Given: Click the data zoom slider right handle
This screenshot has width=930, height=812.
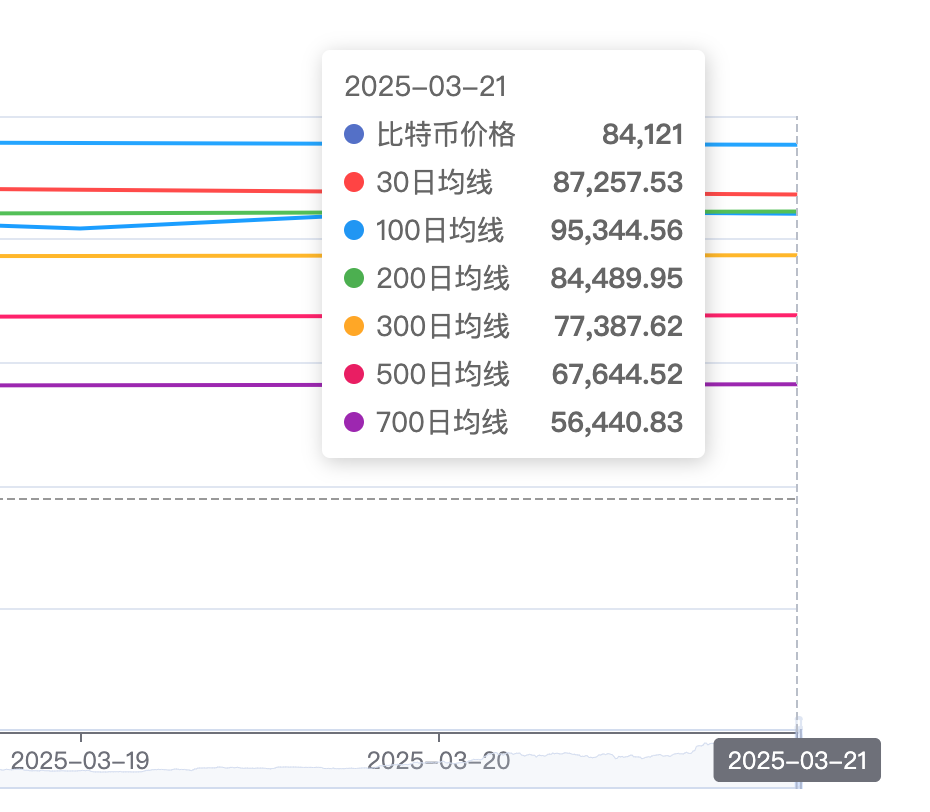Looking at the screenshot, I should click(x=799, y=753).
